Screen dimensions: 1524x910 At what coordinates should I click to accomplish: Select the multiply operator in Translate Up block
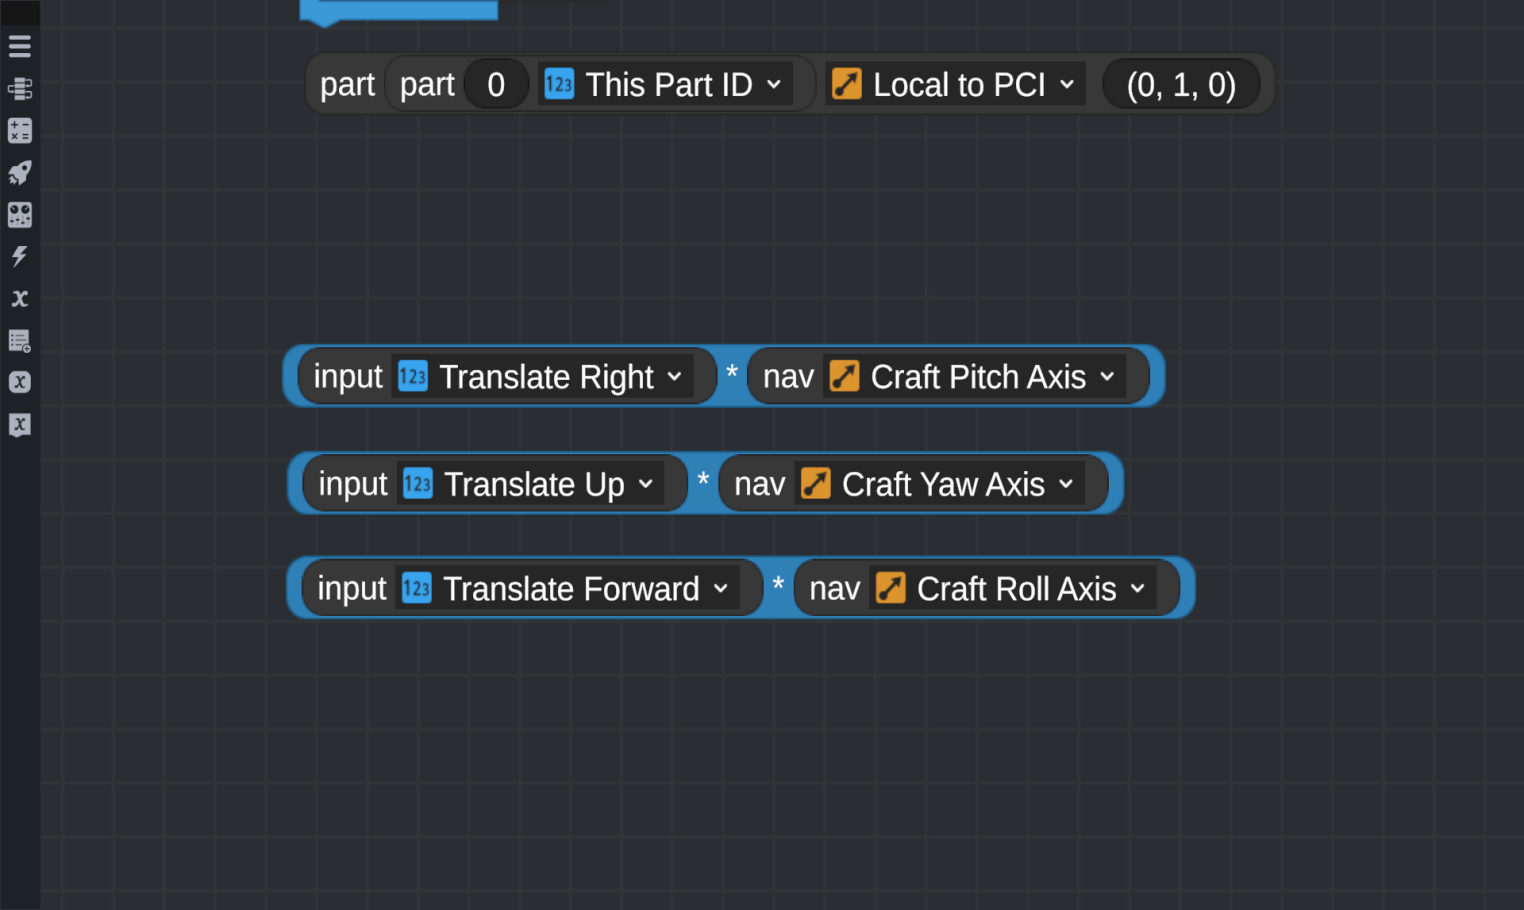coord(703,481)
